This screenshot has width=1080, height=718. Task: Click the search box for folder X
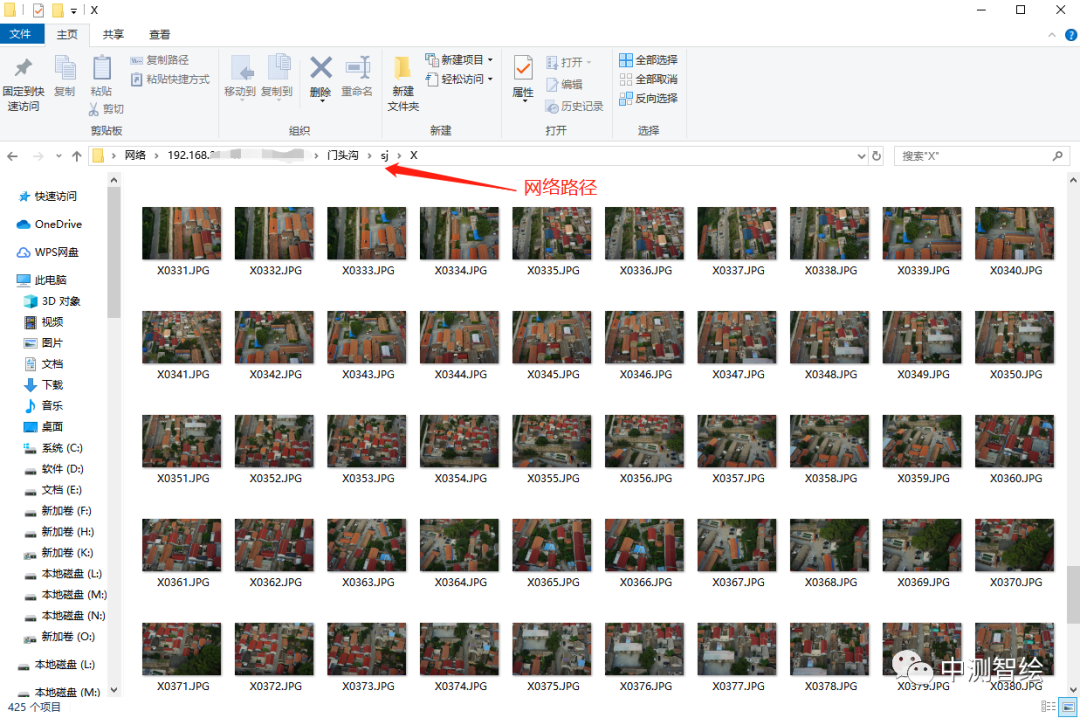(981, 156)
